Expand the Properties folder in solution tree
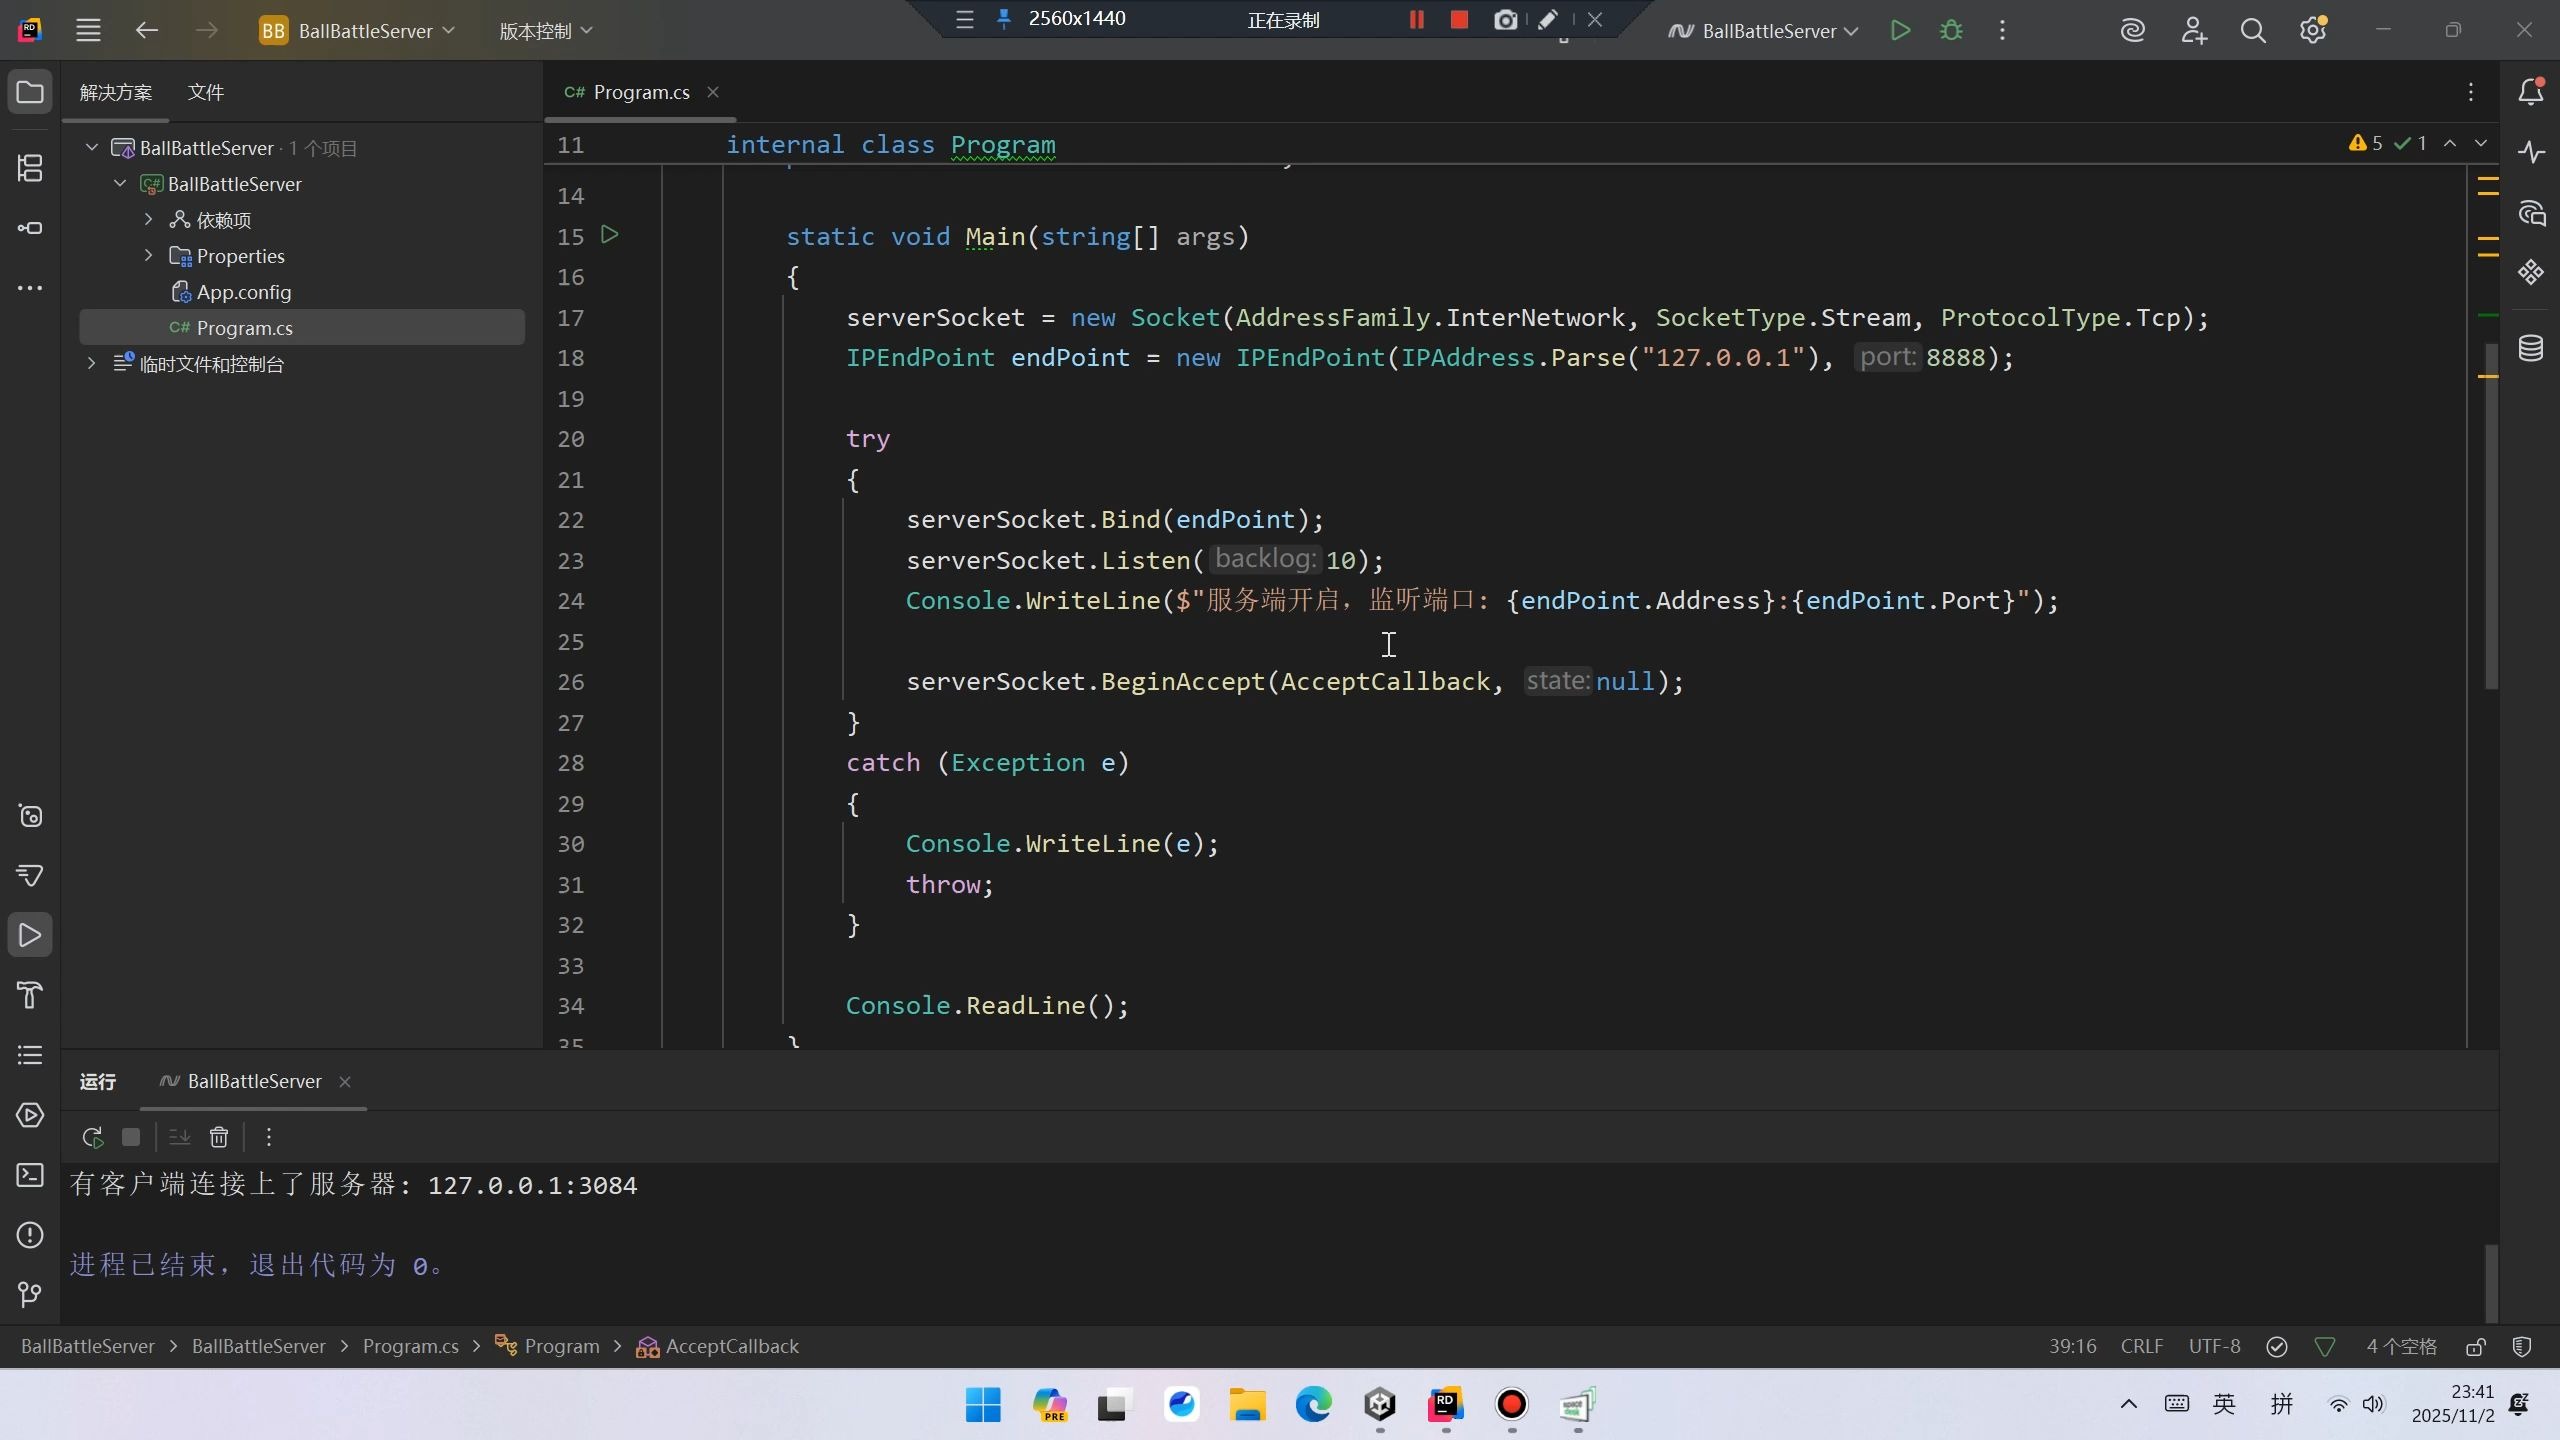 tap(148, 256)
